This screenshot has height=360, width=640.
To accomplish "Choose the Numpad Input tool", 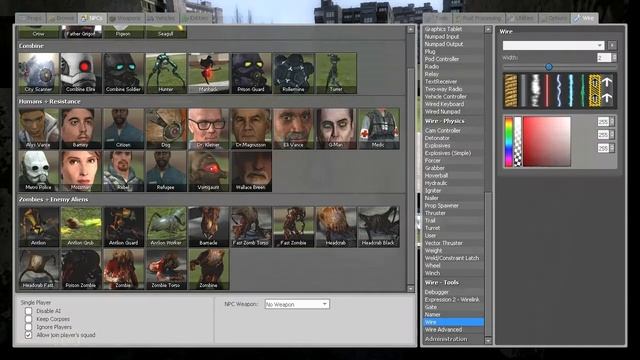I will click(x=453, y=37).
